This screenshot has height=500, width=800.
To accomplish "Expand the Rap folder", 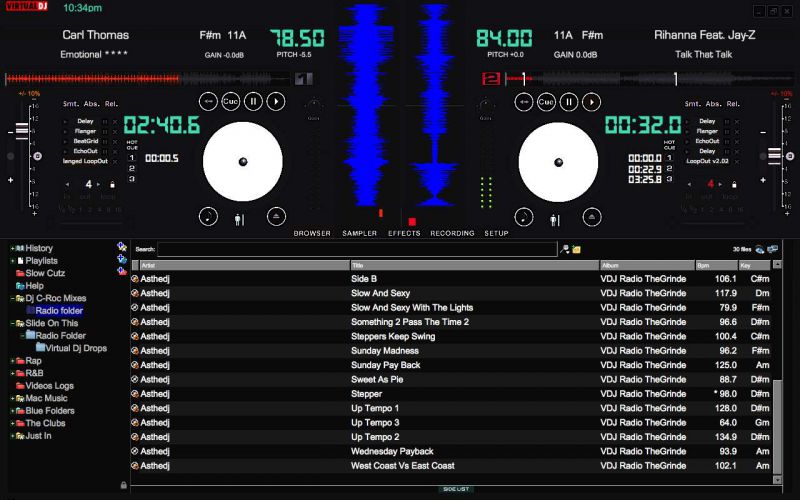I will tap(12, 361).
